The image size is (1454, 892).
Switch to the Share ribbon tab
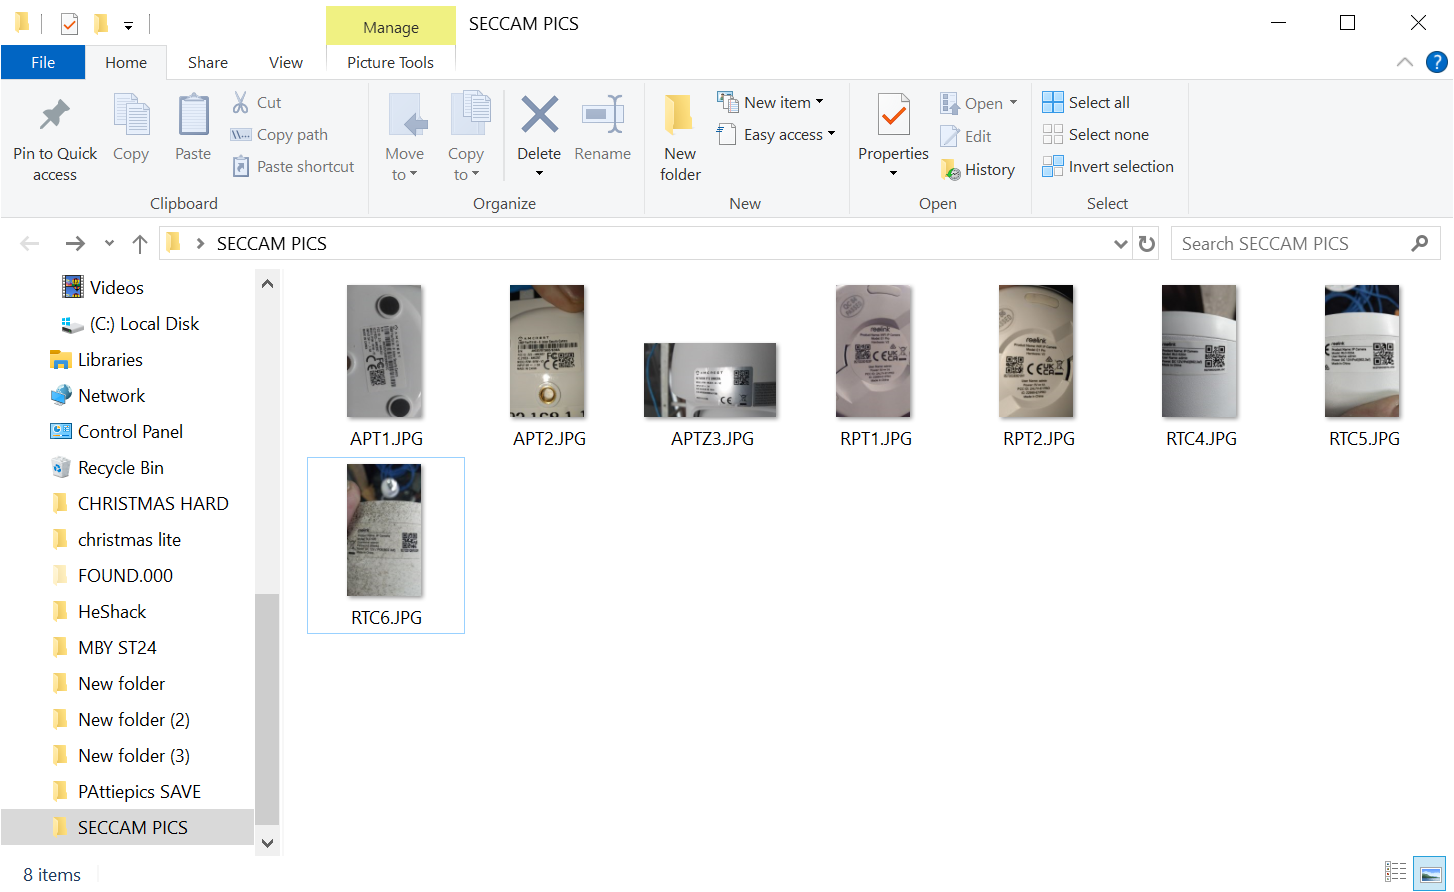(x=208, y=62)
